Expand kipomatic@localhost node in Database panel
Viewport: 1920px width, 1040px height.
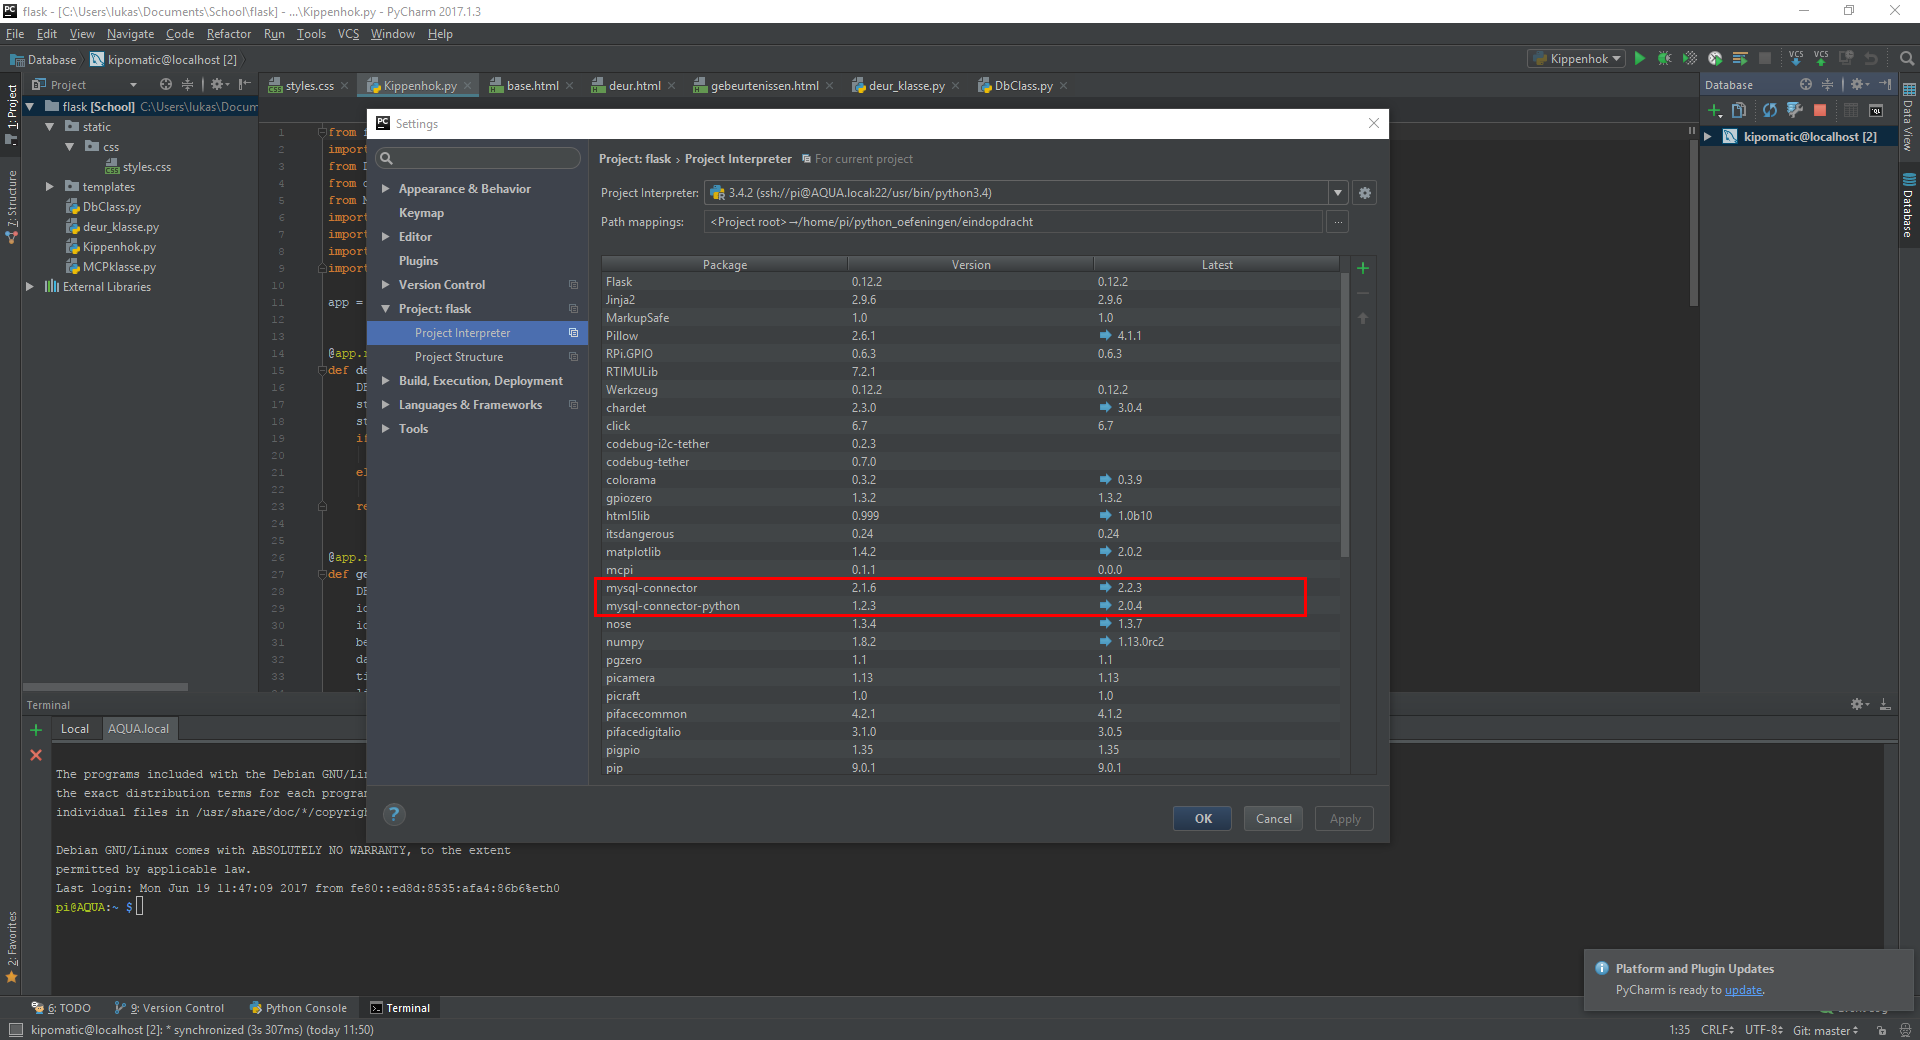pyautogui.click(x=1708, y=137)
